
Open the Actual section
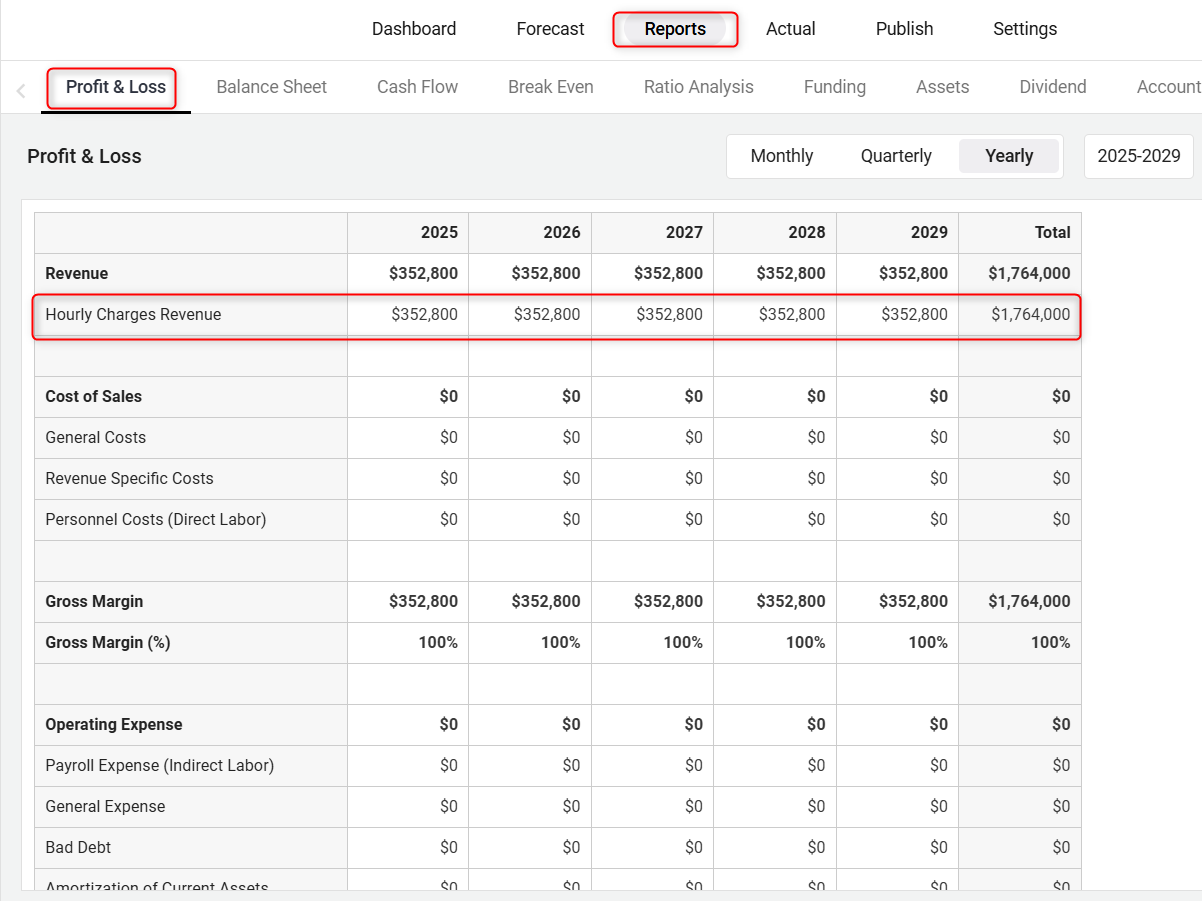coord(790,29)
